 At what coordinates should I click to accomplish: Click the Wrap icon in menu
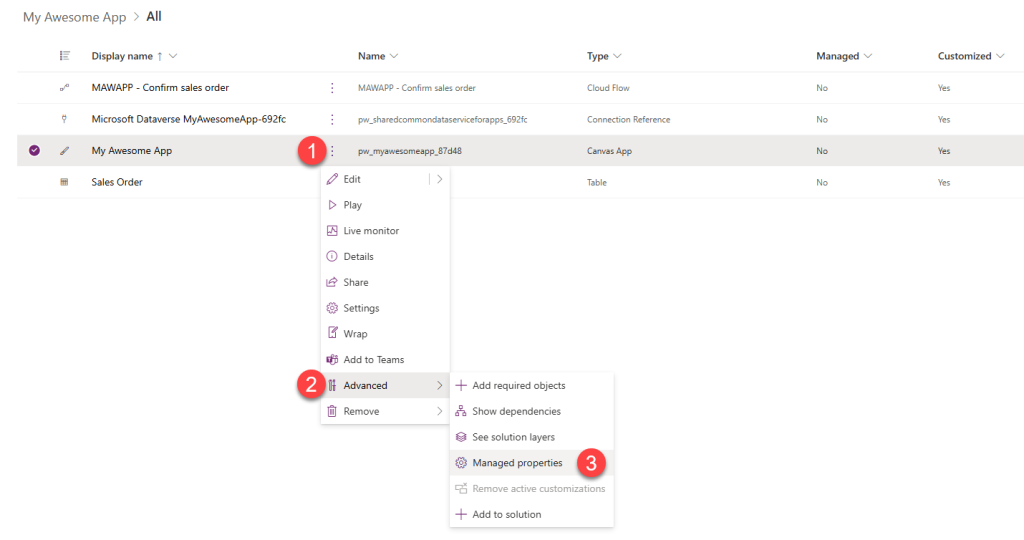pos(332,334)
